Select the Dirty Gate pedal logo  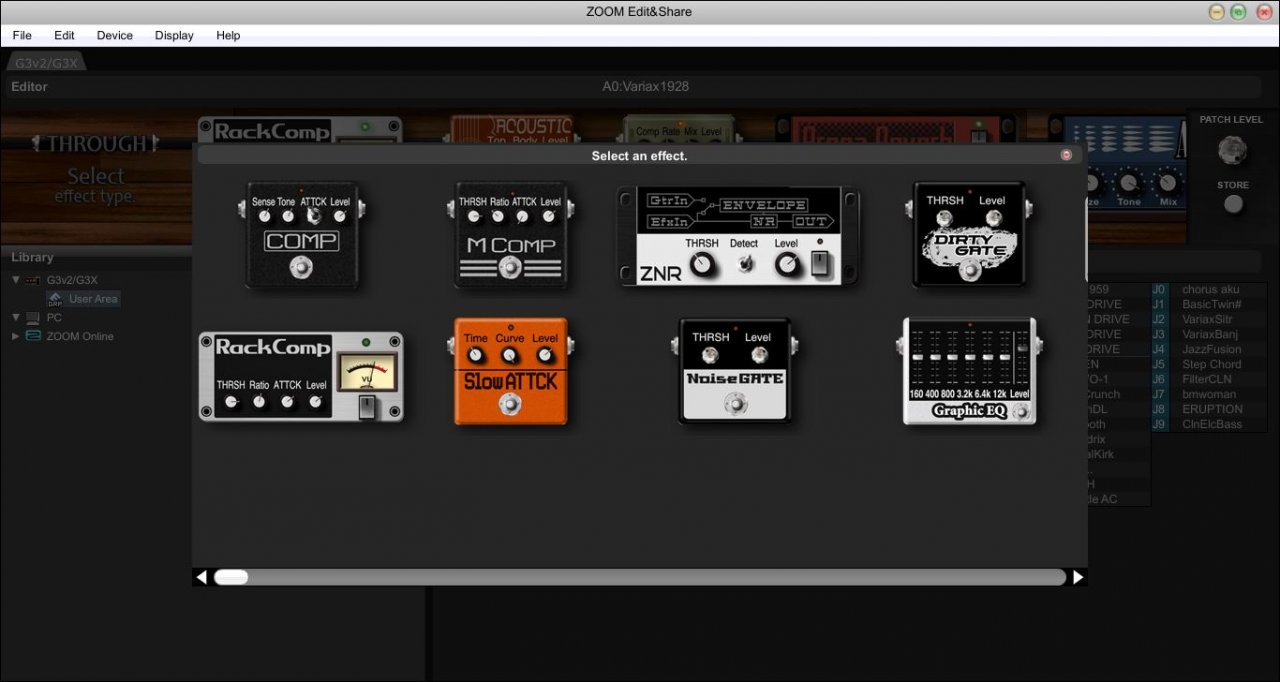[969, 246]
